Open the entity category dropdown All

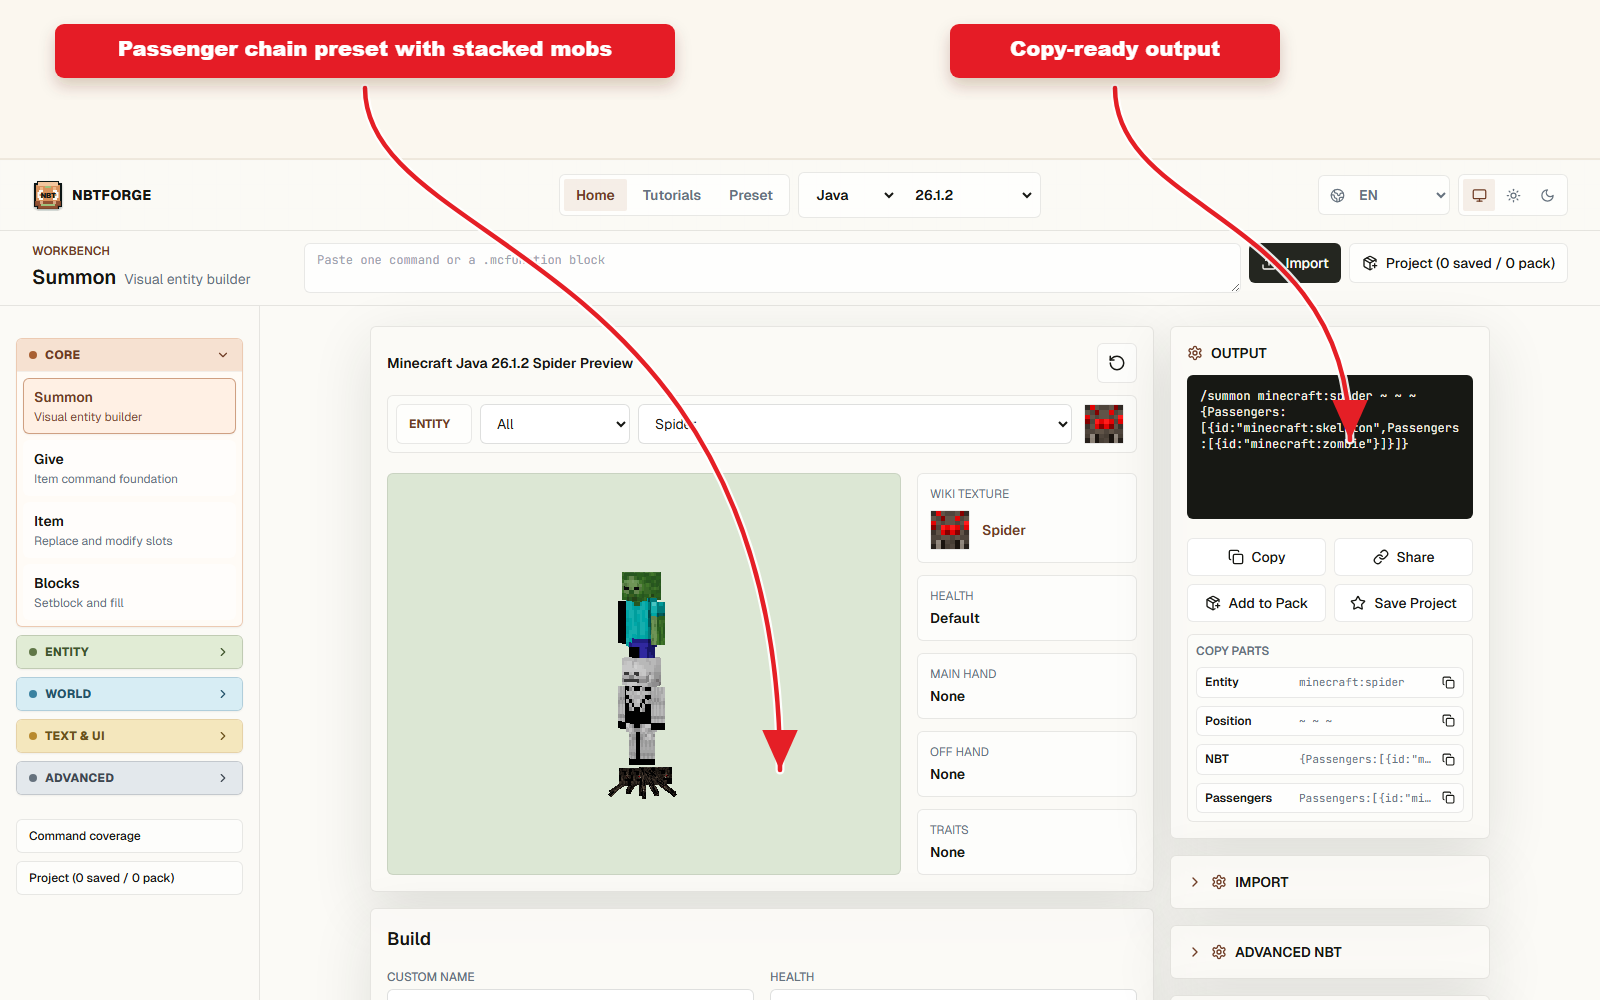point(555,424)
